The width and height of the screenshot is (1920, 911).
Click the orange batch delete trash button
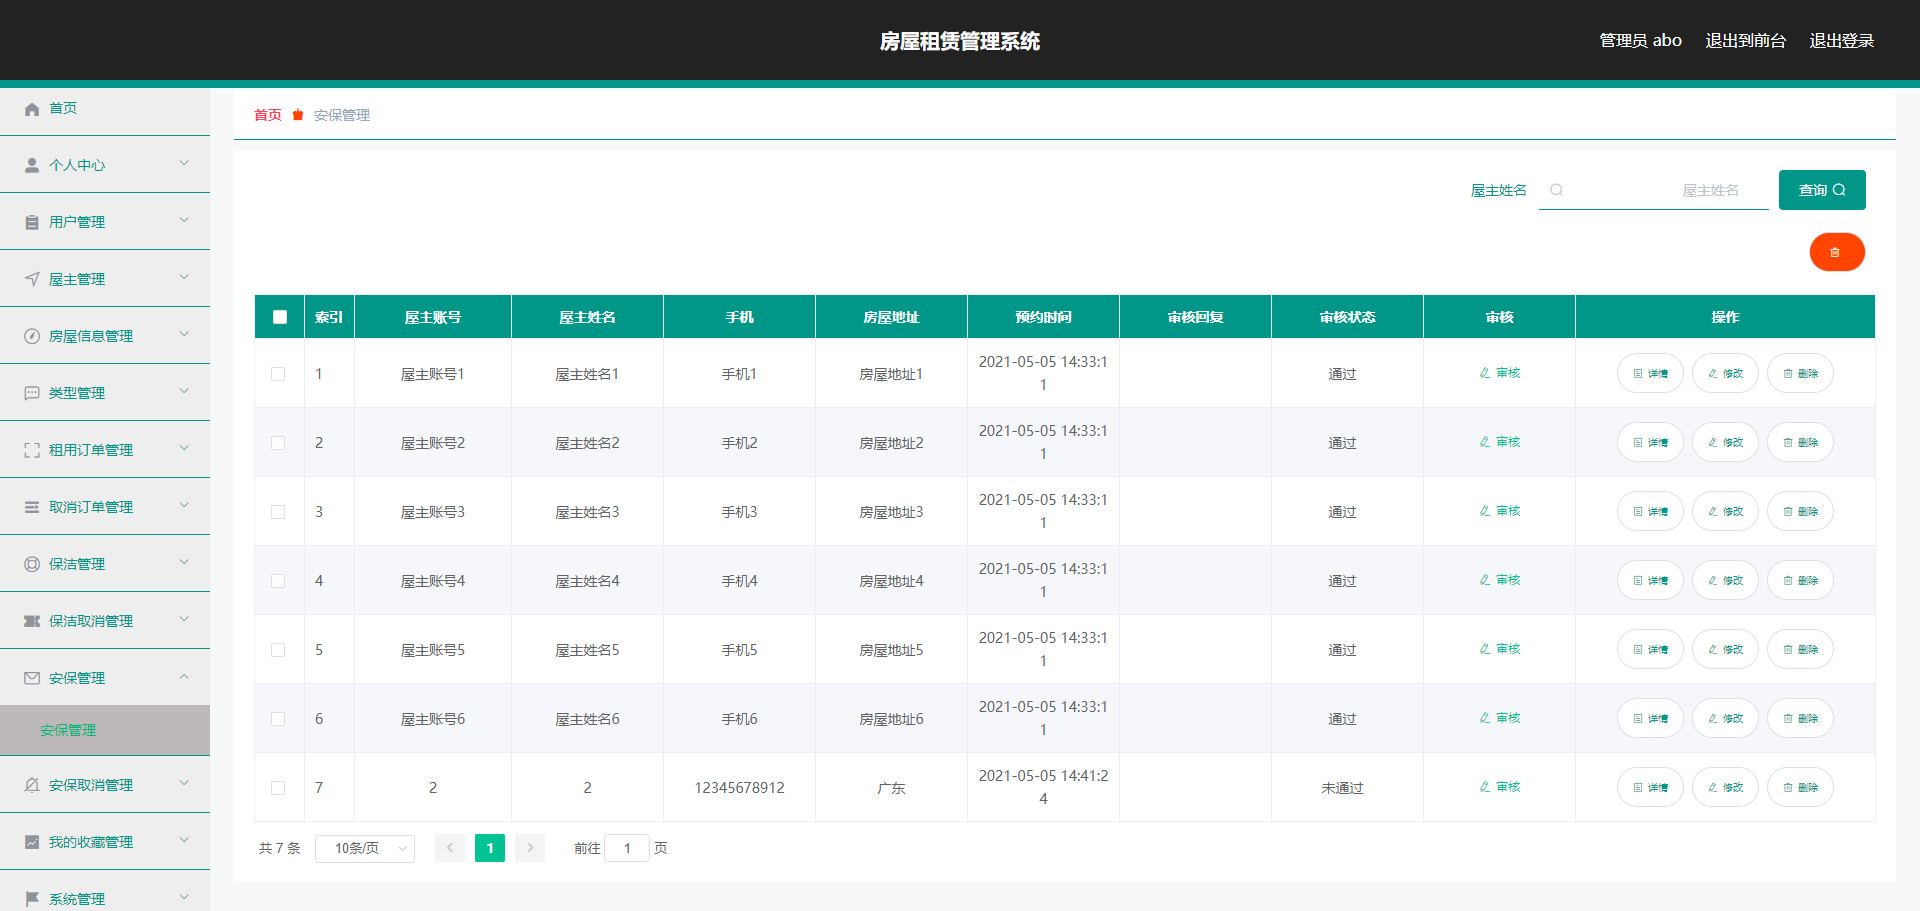(x=1837, y=252)
